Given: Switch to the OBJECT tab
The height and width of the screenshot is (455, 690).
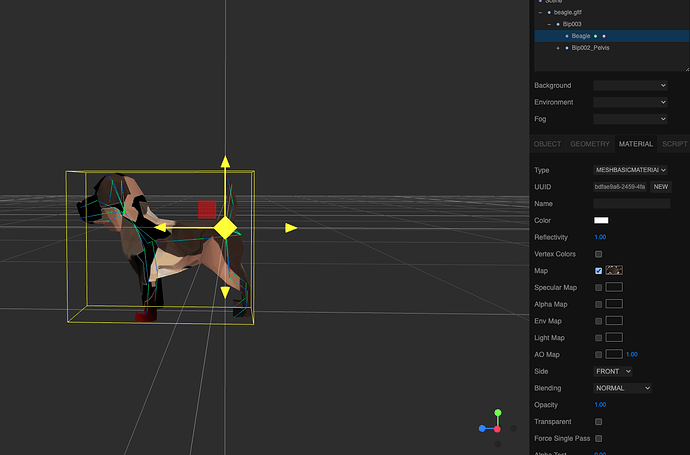Looking at the screenshot, I should pyautogui.click(x=547, y=144).
